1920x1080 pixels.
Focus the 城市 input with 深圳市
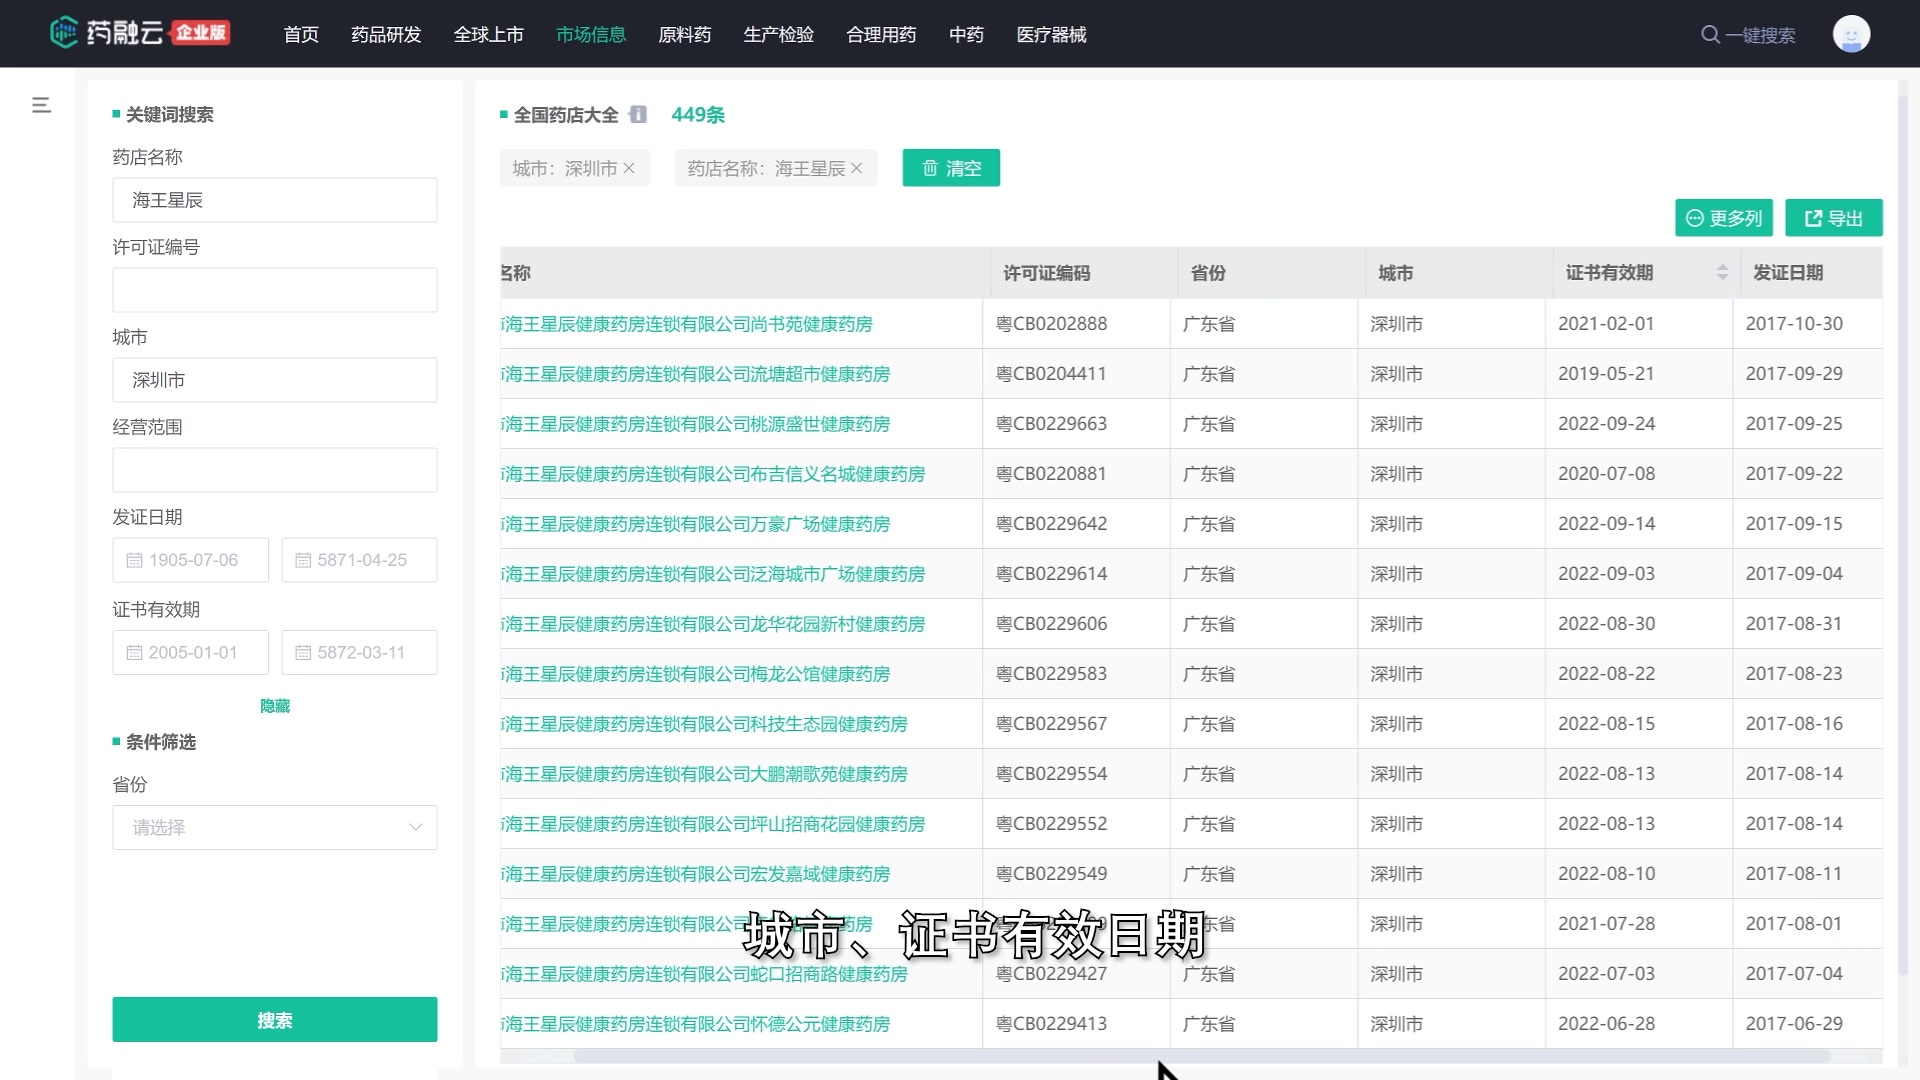(x=275, y=380)
